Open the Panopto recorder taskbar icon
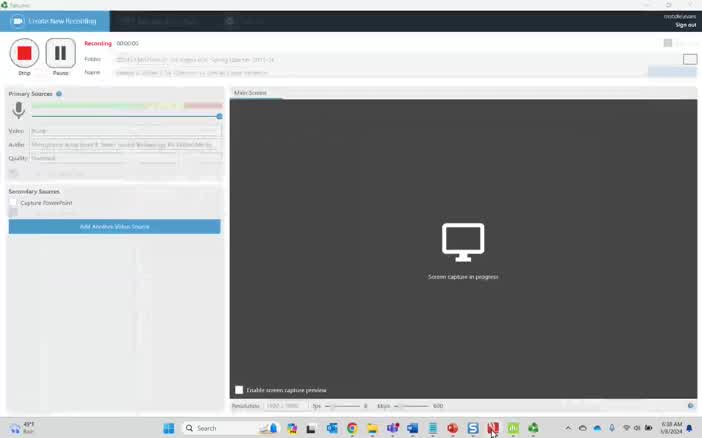 (x=533, y=428)
